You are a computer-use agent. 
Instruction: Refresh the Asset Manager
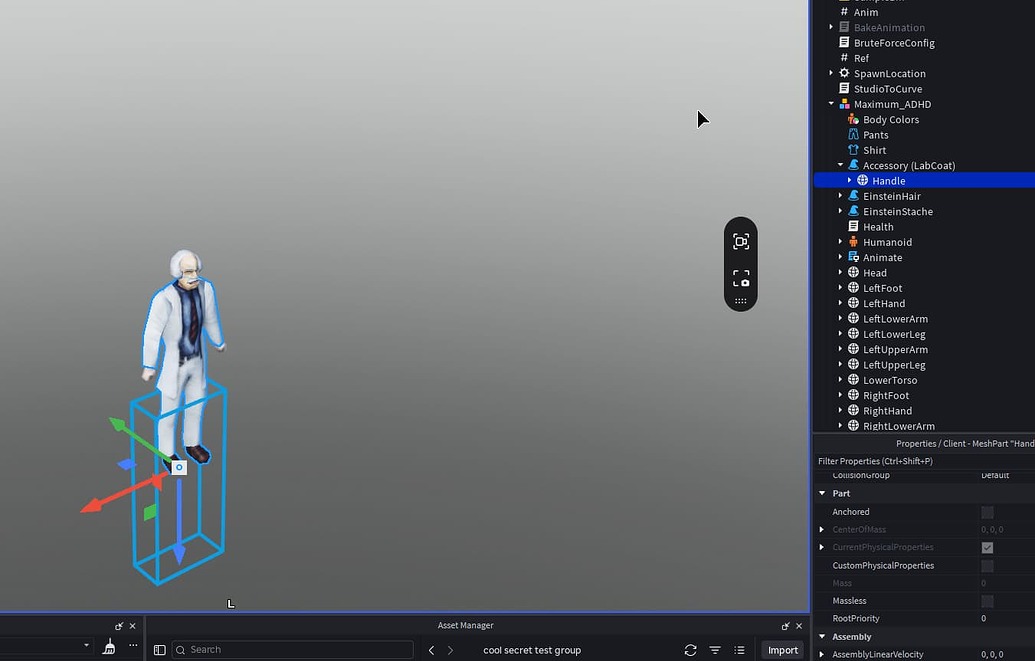[690, 650]
